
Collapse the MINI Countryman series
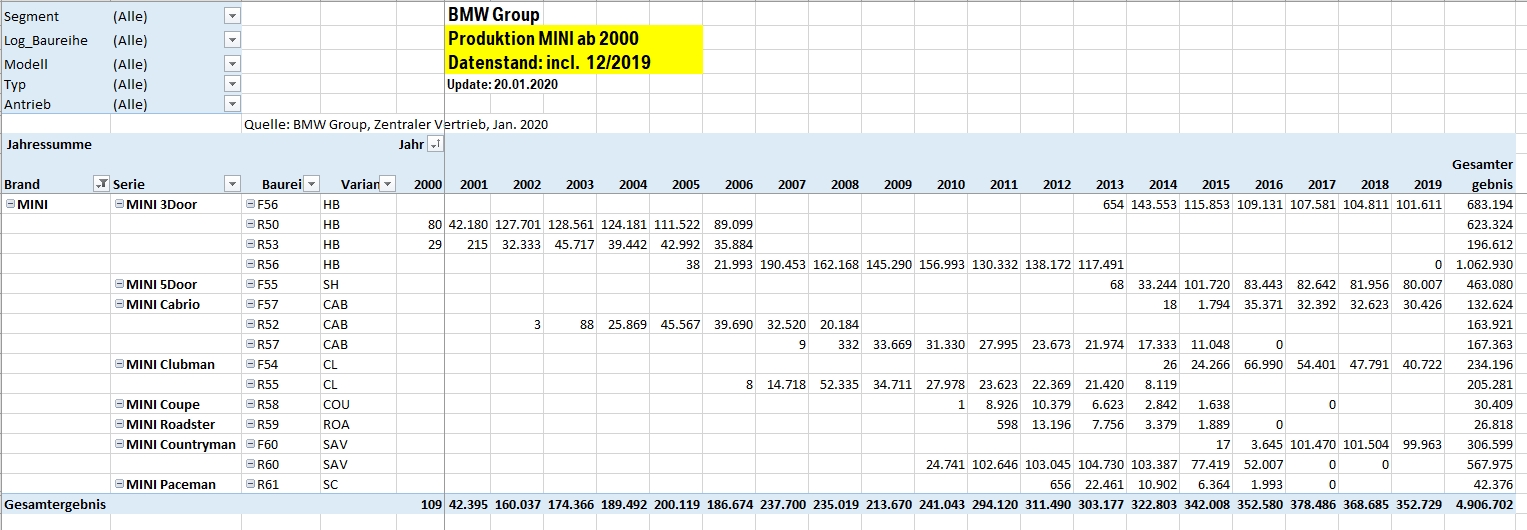(119, 444)
